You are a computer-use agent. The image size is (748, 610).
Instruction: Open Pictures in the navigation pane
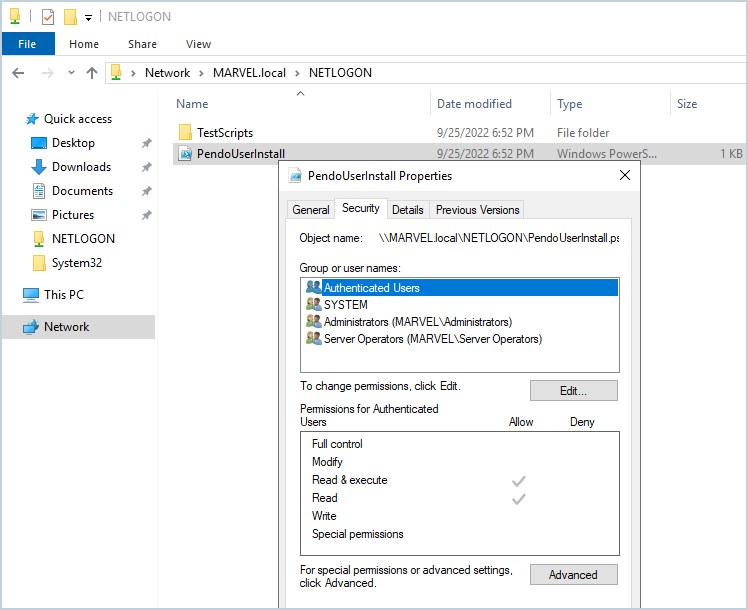[x=73, y=215]
